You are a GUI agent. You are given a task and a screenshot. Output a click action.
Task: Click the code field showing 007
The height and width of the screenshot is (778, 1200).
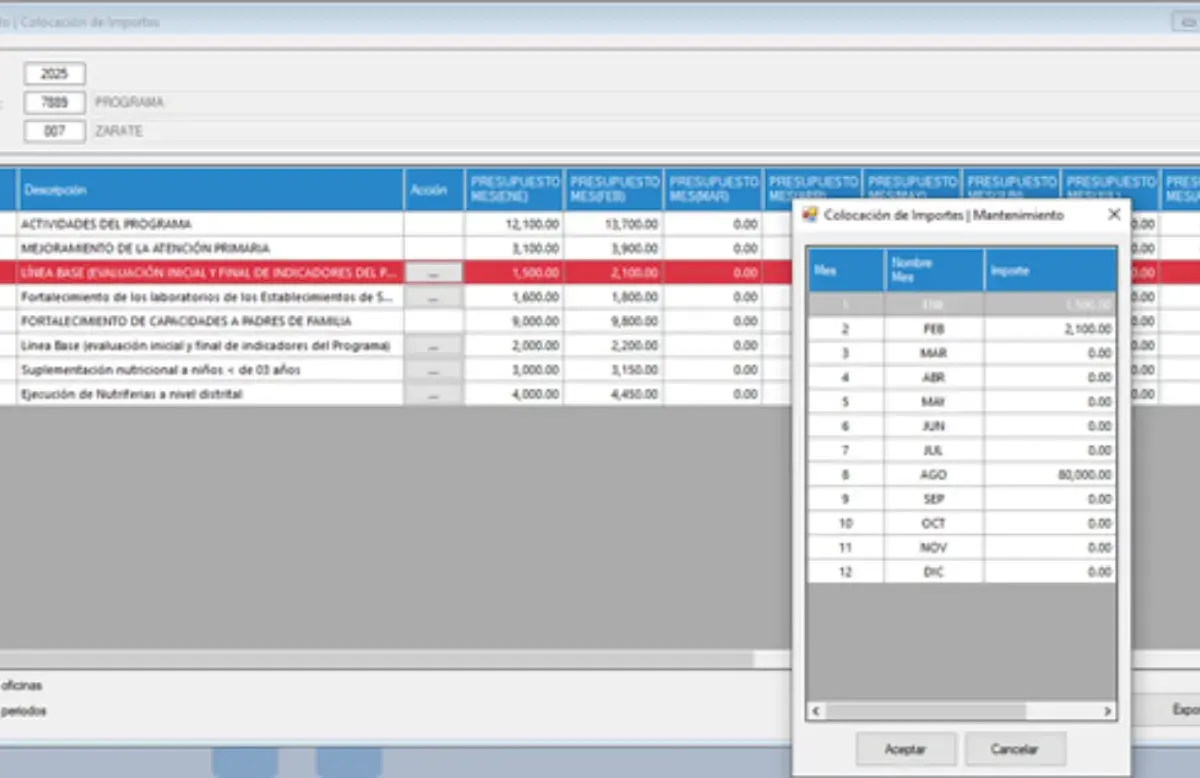pos(55,131)
